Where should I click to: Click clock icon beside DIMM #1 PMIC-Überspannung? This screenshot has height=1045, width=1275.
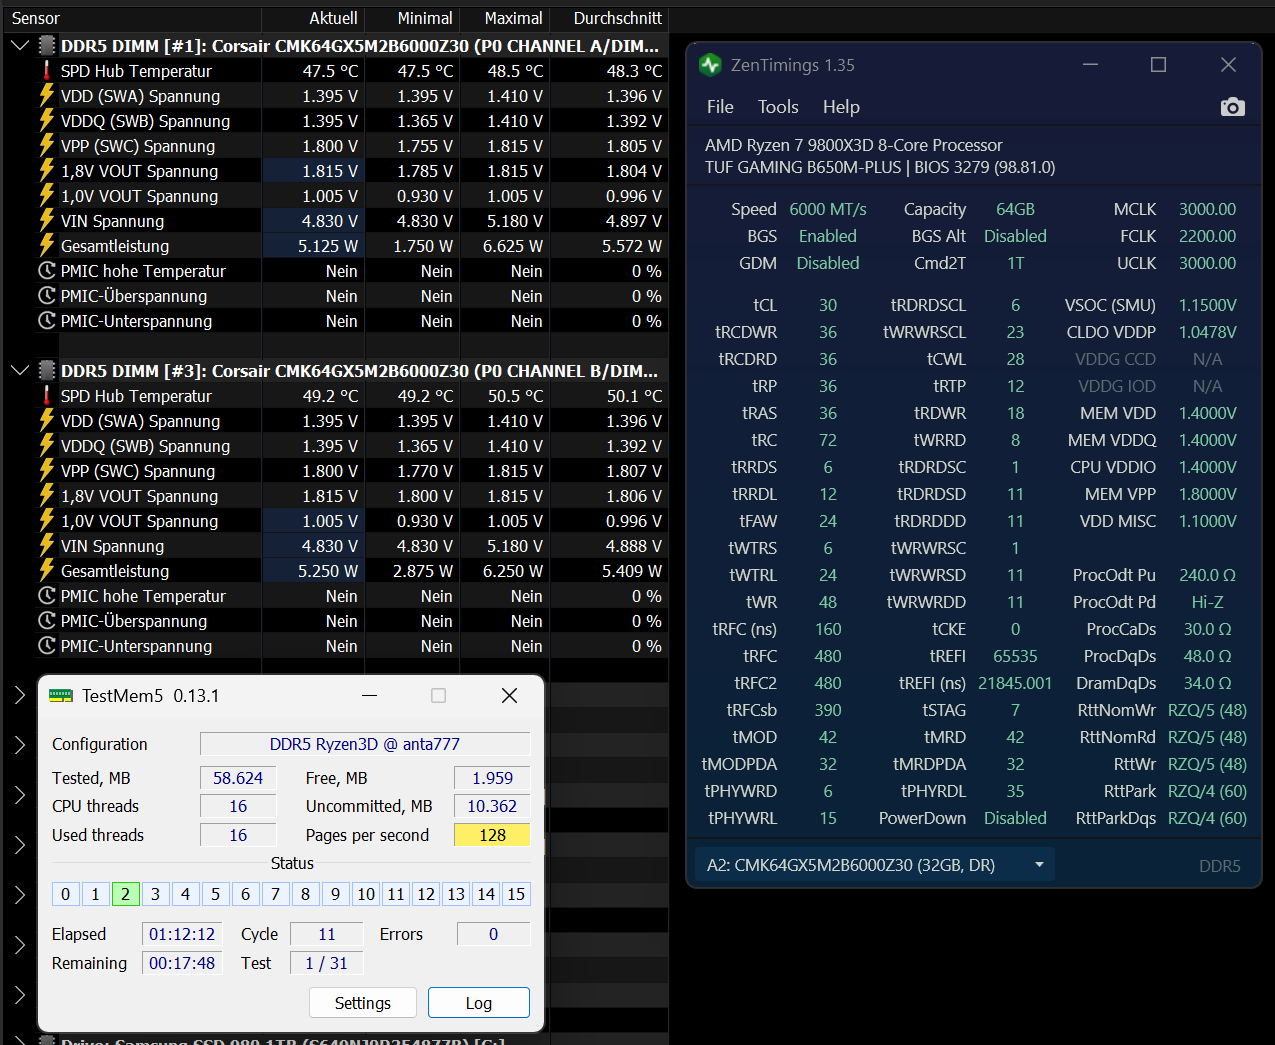click(46, 296)
